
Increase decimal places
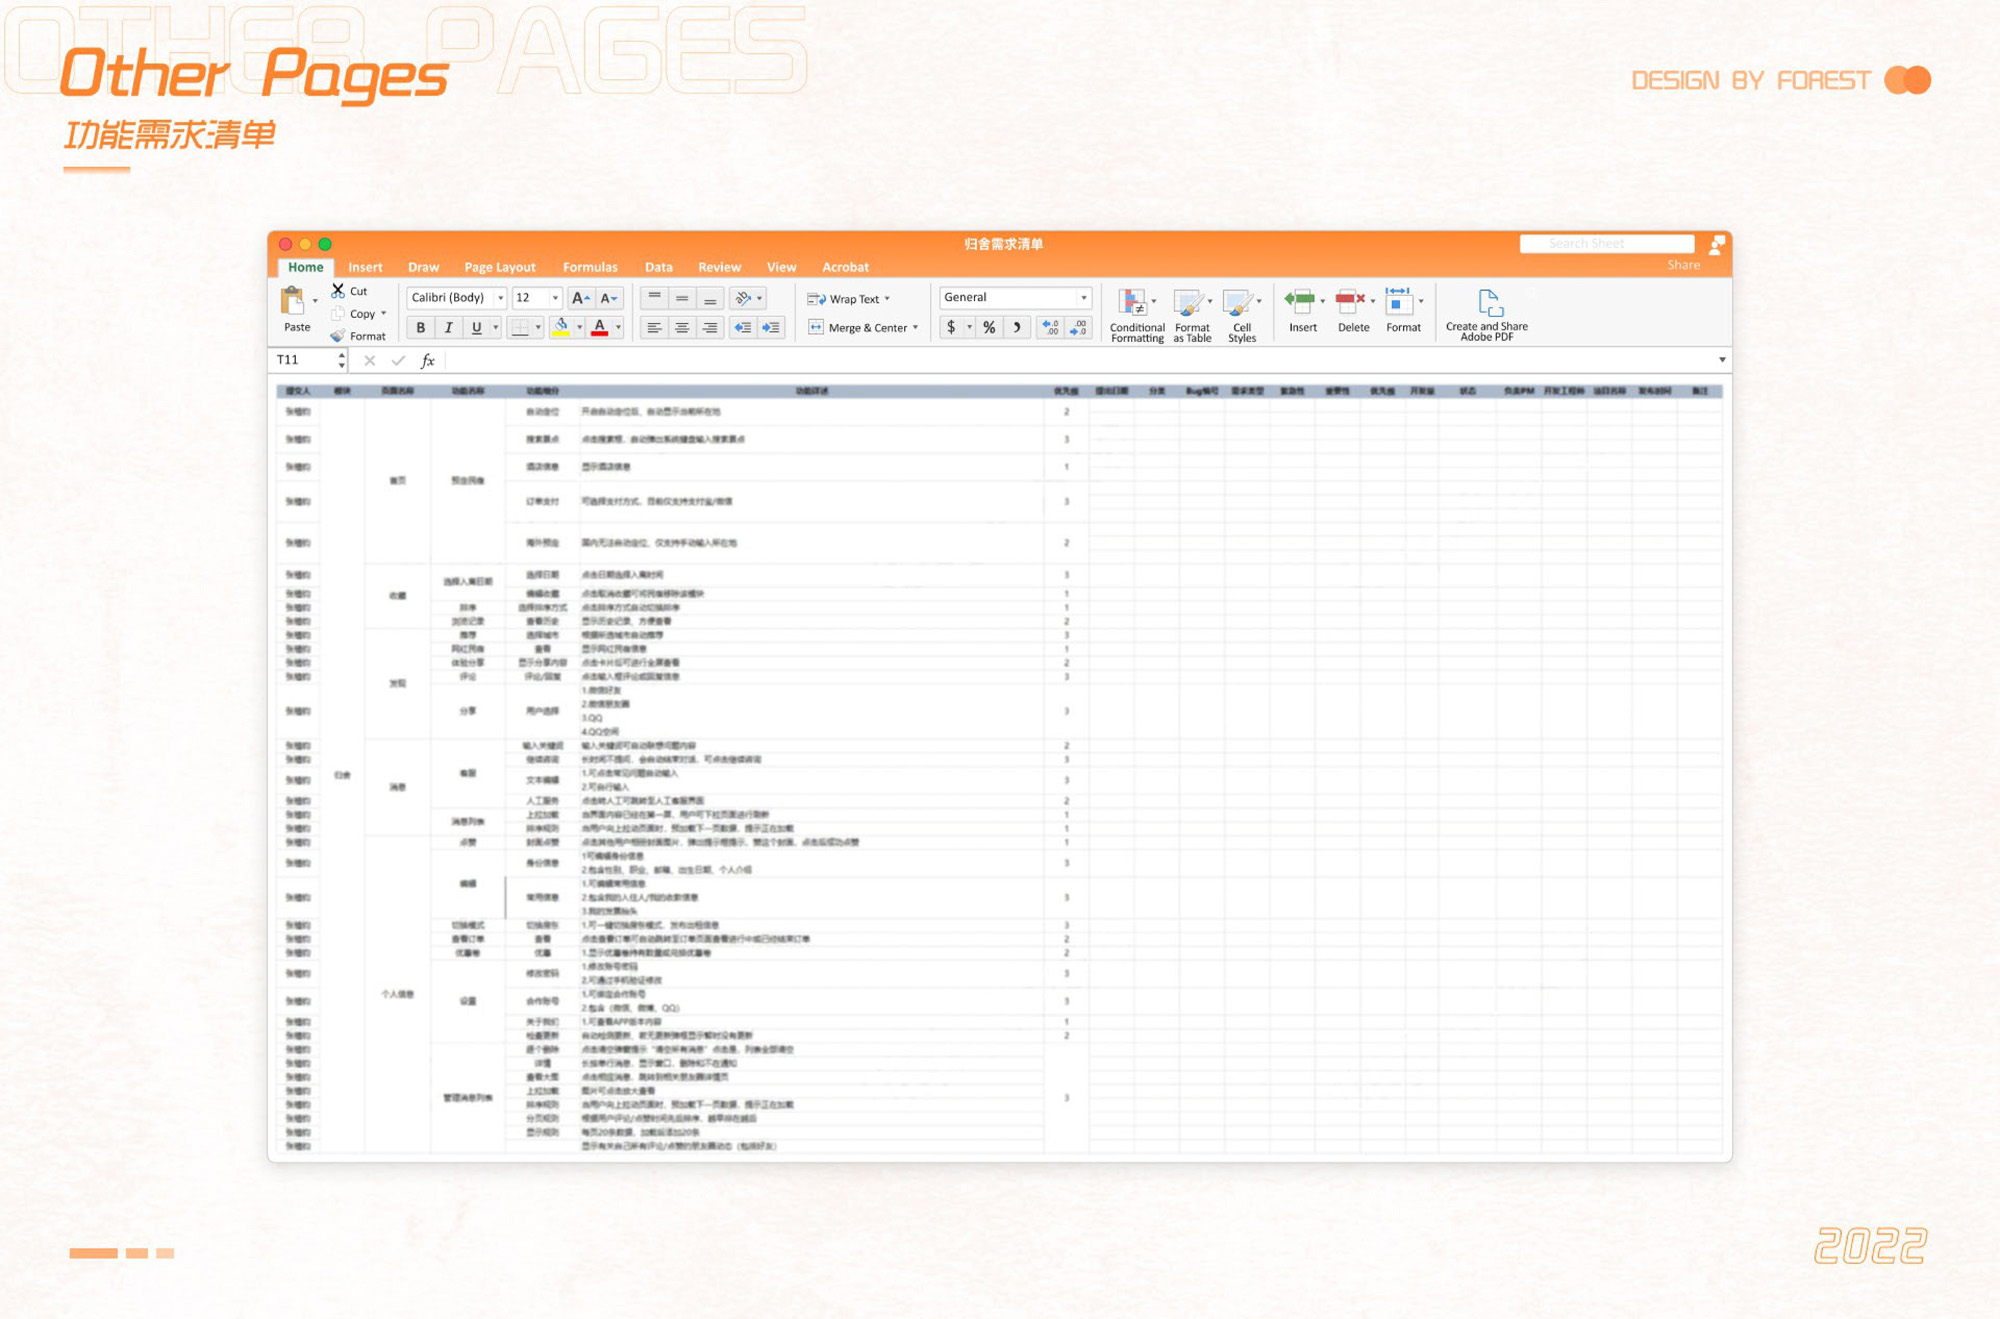pos(1050,327)
